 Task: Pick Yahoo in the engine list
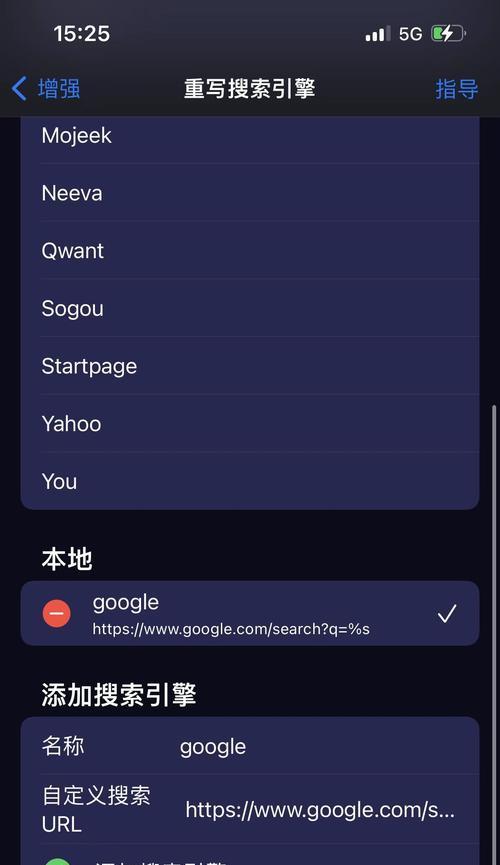coord(250,423)
